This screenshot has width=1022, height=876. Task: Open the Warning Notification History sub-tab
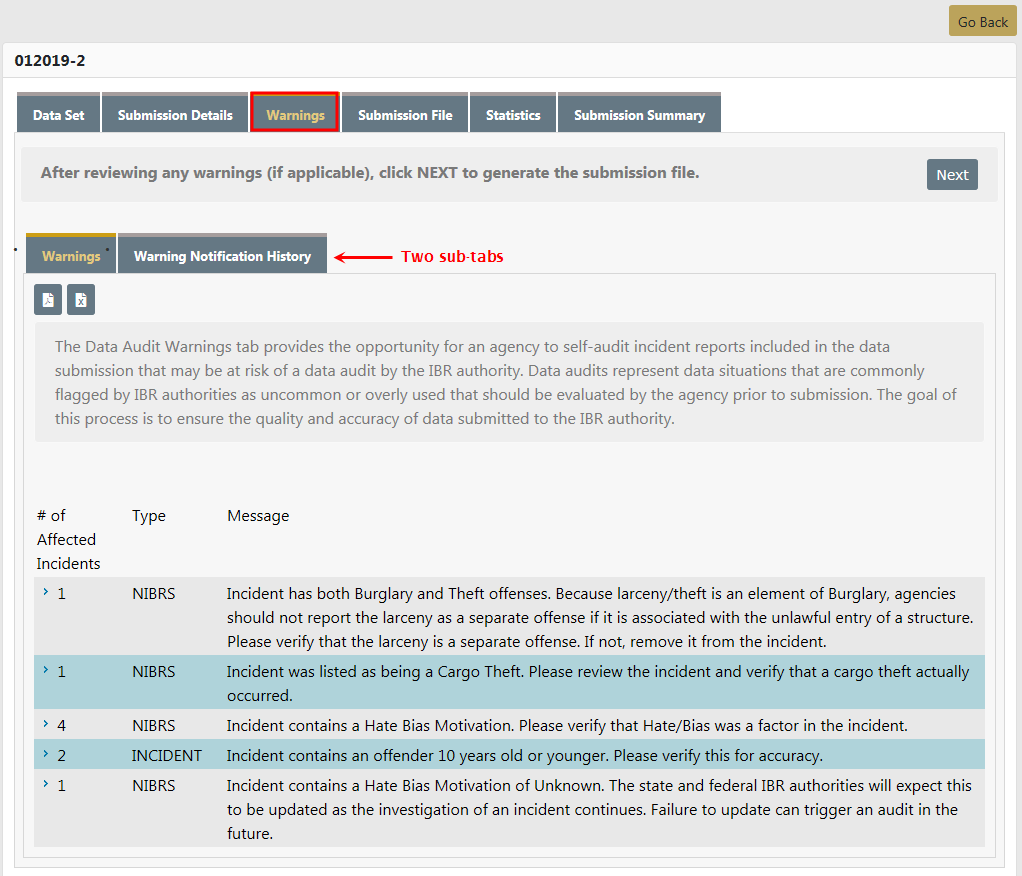[222, 256]
